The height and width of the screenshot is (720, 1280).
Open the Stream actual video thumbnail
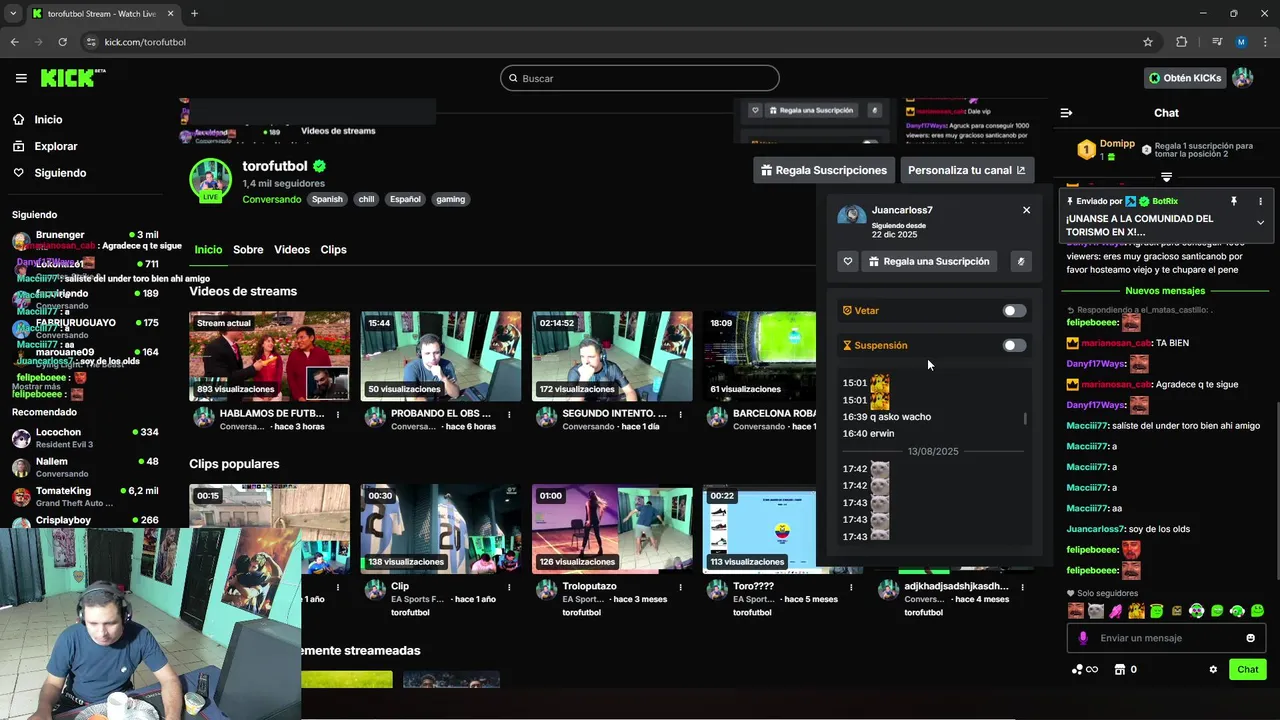tap(270, 356)
